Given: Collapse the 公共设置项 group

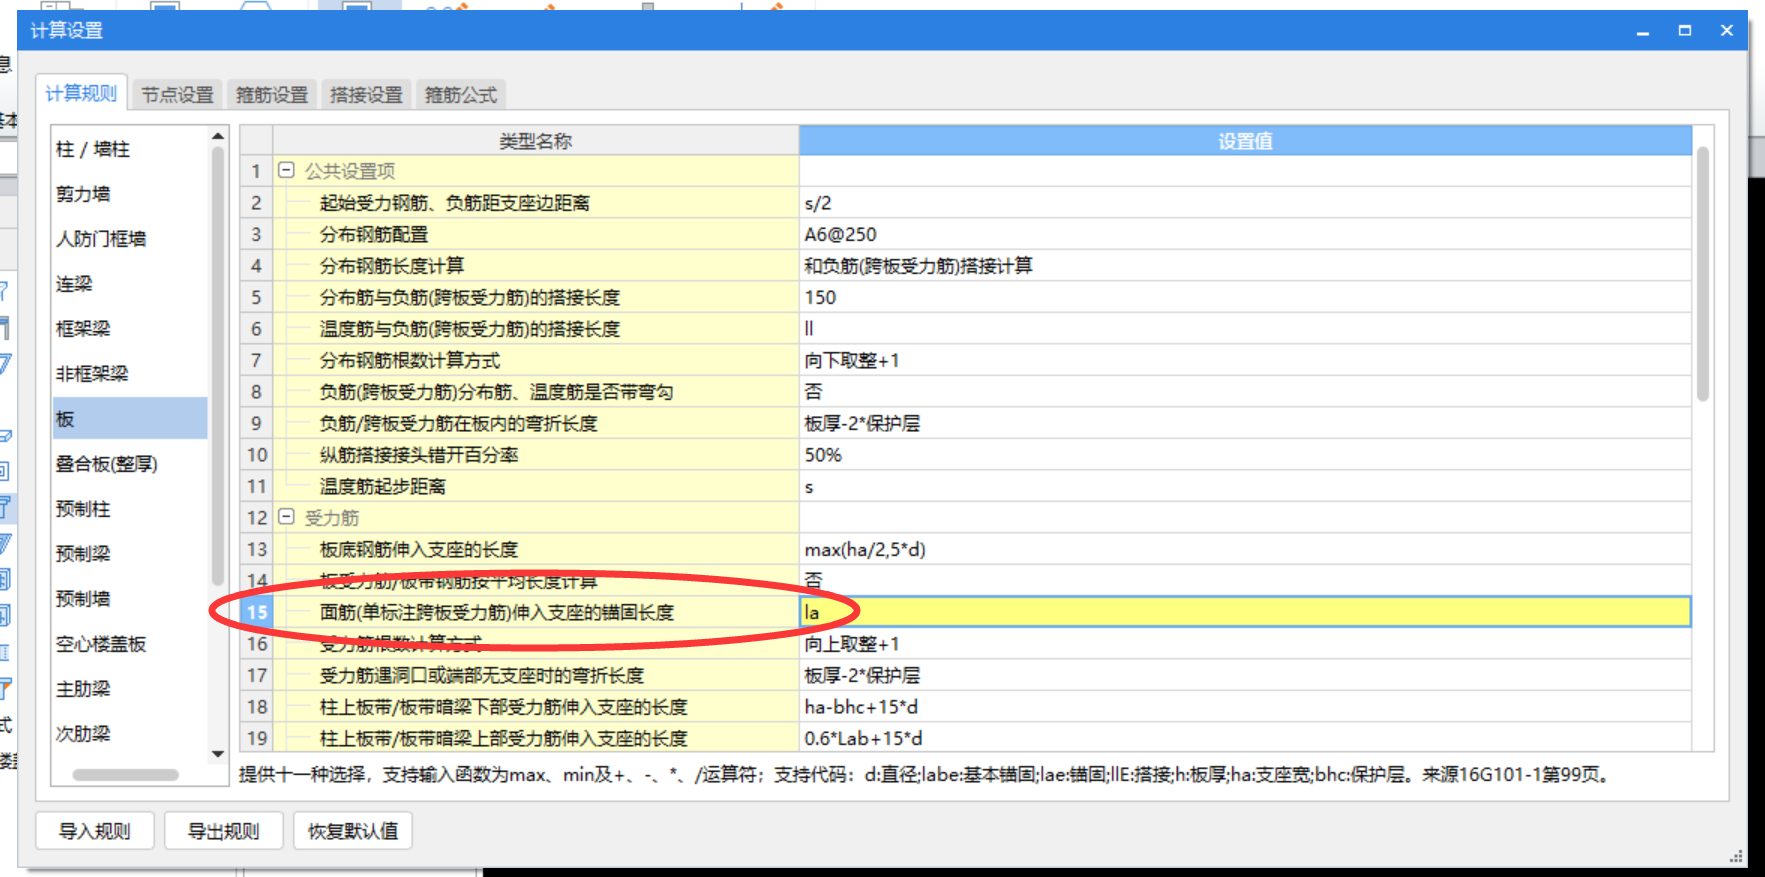Looking at the screenshot, I should pos(286,170).
